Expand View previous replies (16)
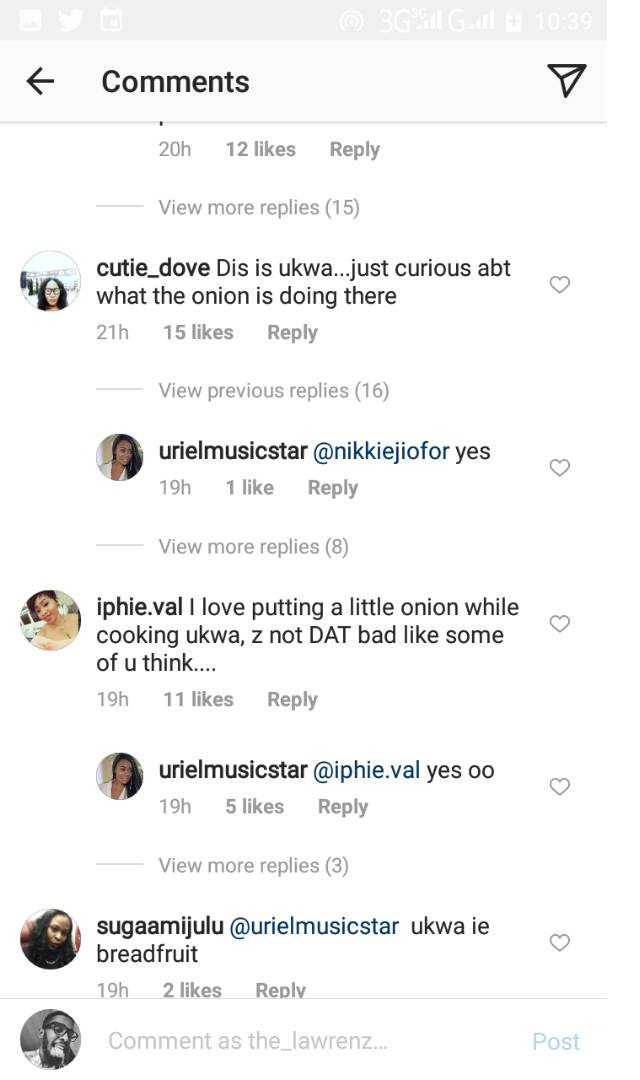The image size is (640, 1080). [x=273, y=391]
